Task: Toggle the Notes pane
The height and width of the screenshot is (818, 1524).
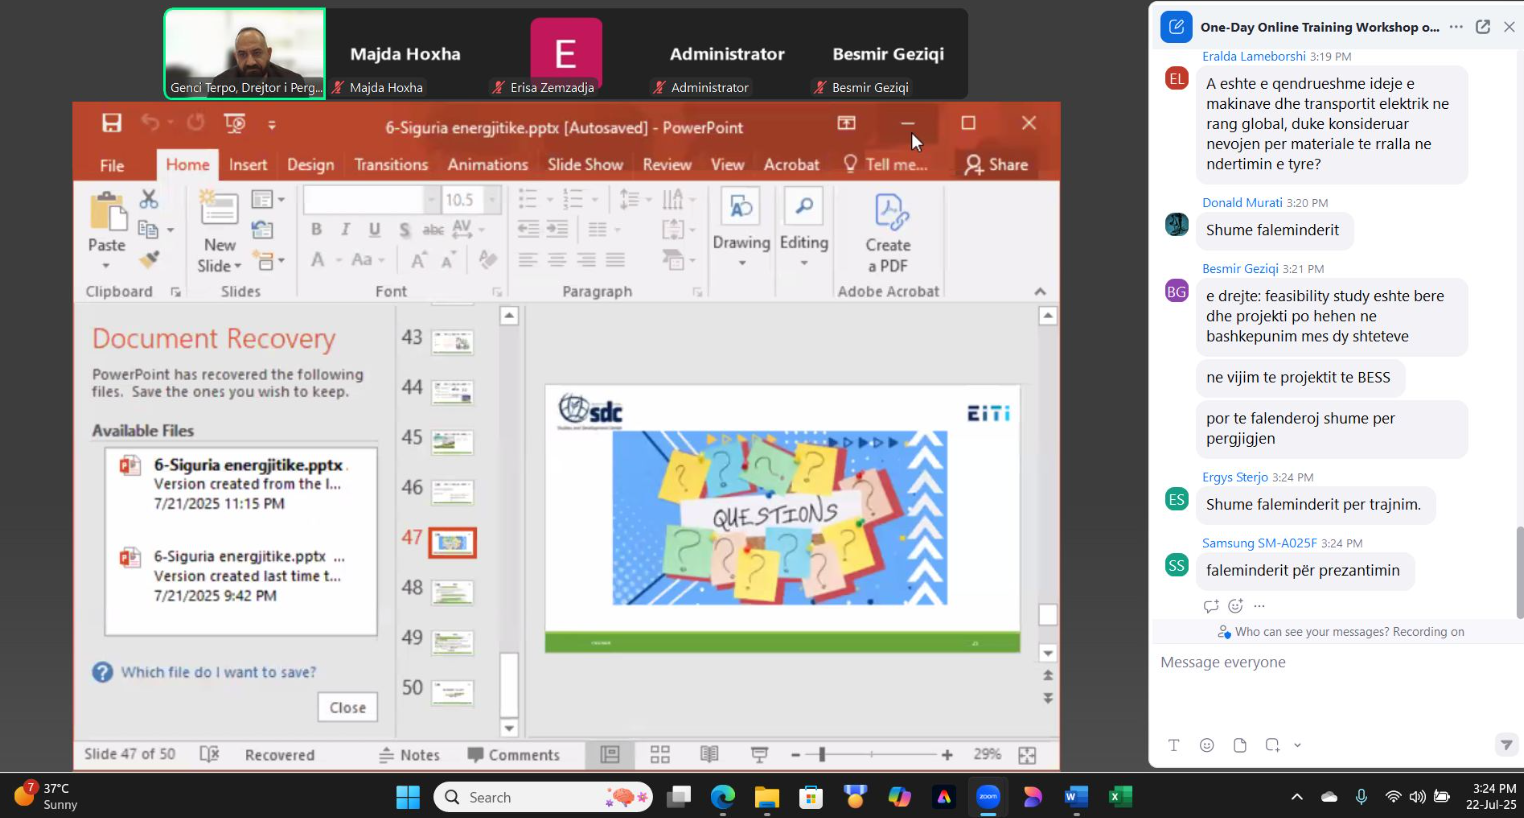Action: click(x=409, y=755)
